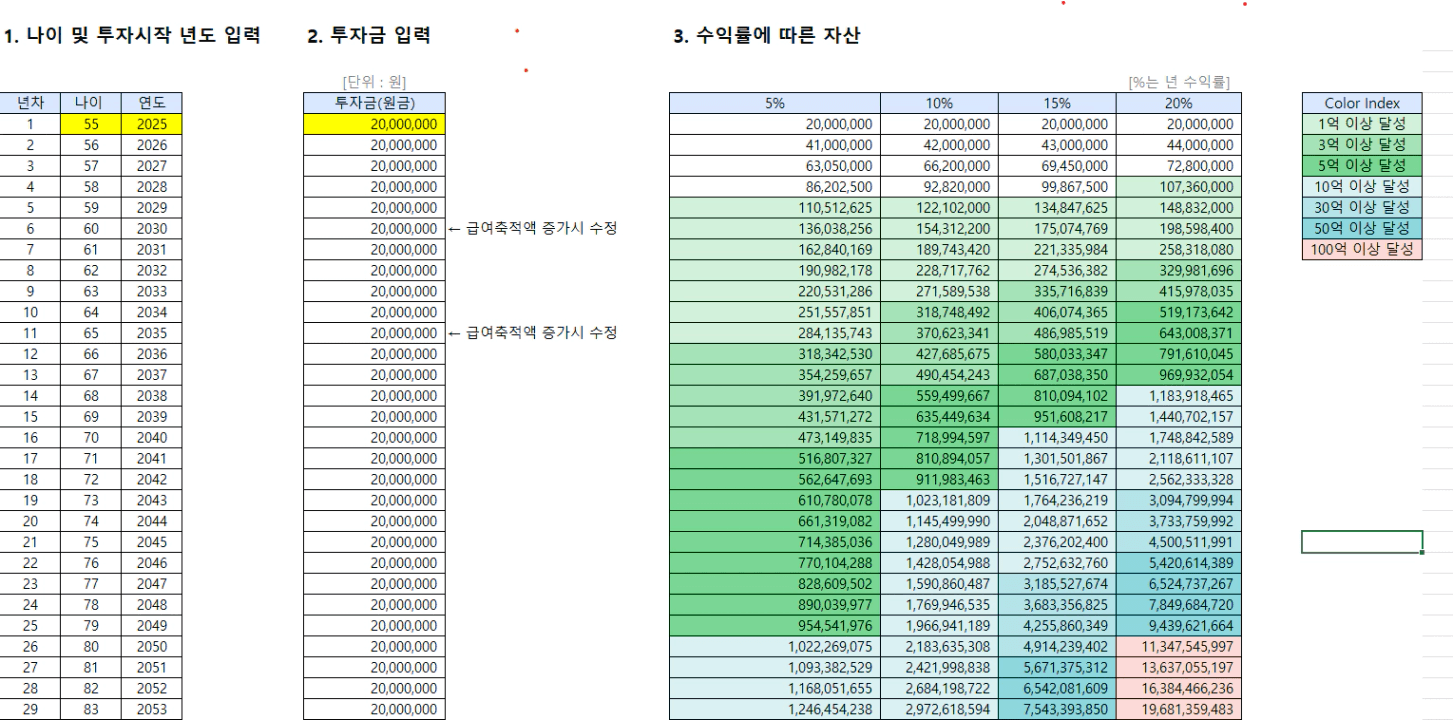Click the heading '3. 수익률에 따른 자산'
Screen dimensions: 1453x720
(x=768, y=38)
